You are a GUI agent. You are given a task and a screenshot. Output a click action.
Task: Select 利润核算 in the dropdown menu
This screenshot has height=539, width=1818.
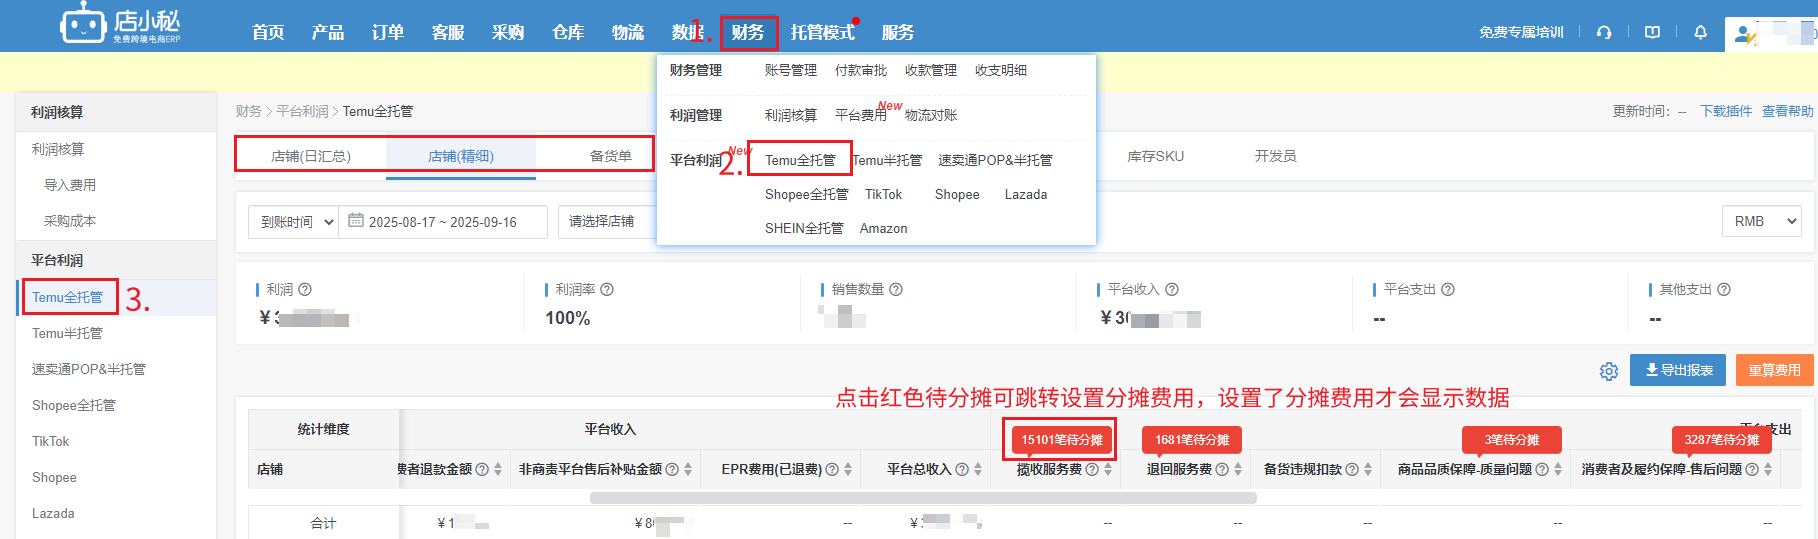click(x=791, y=115)
